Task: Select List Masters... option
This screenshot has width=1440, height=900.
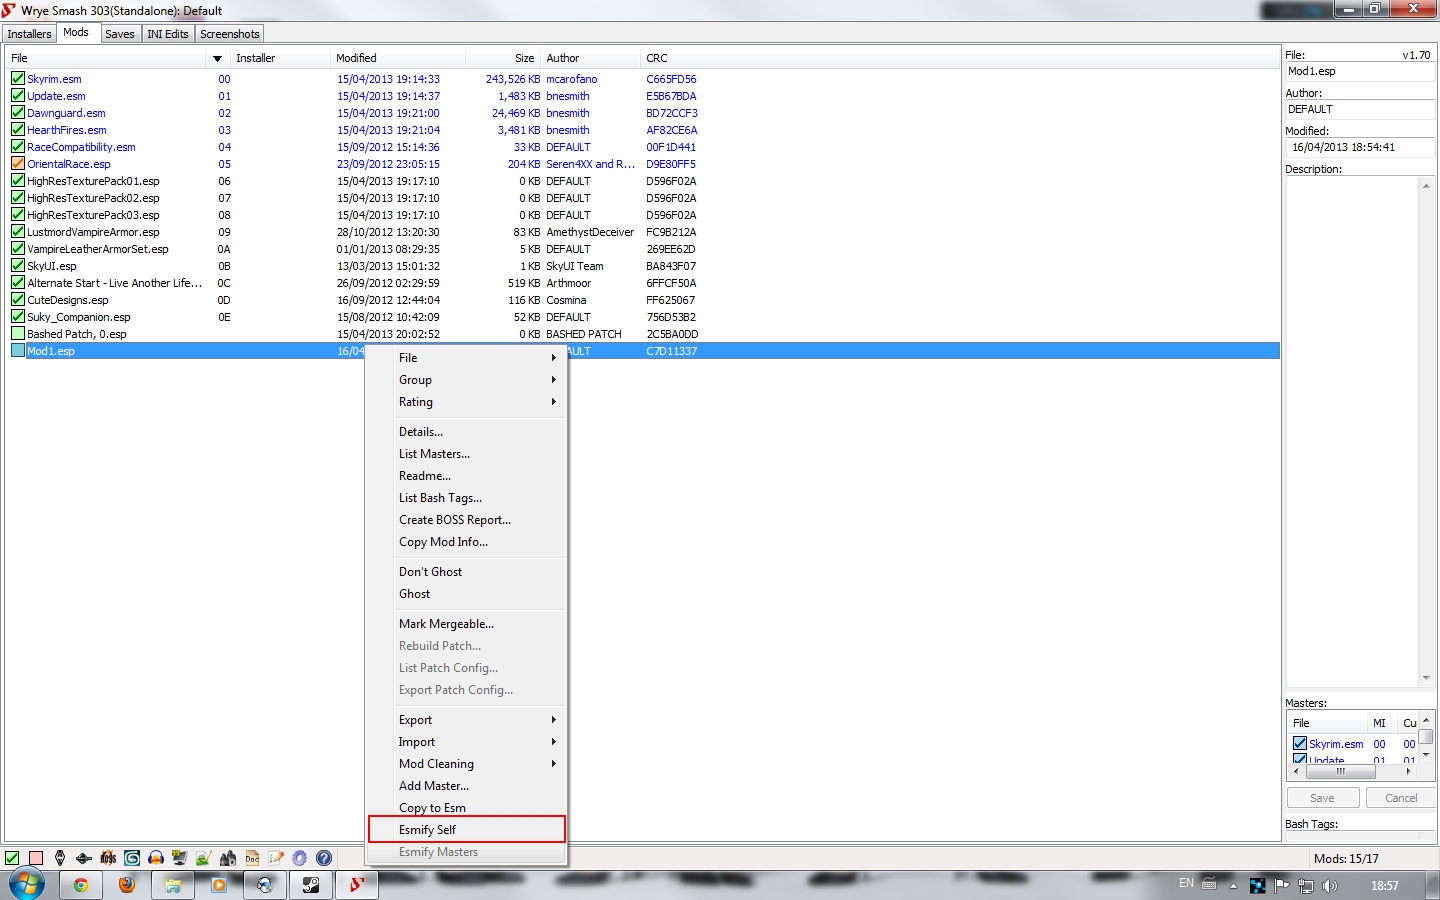Action: pyautogui.click(x=467, y=454)
